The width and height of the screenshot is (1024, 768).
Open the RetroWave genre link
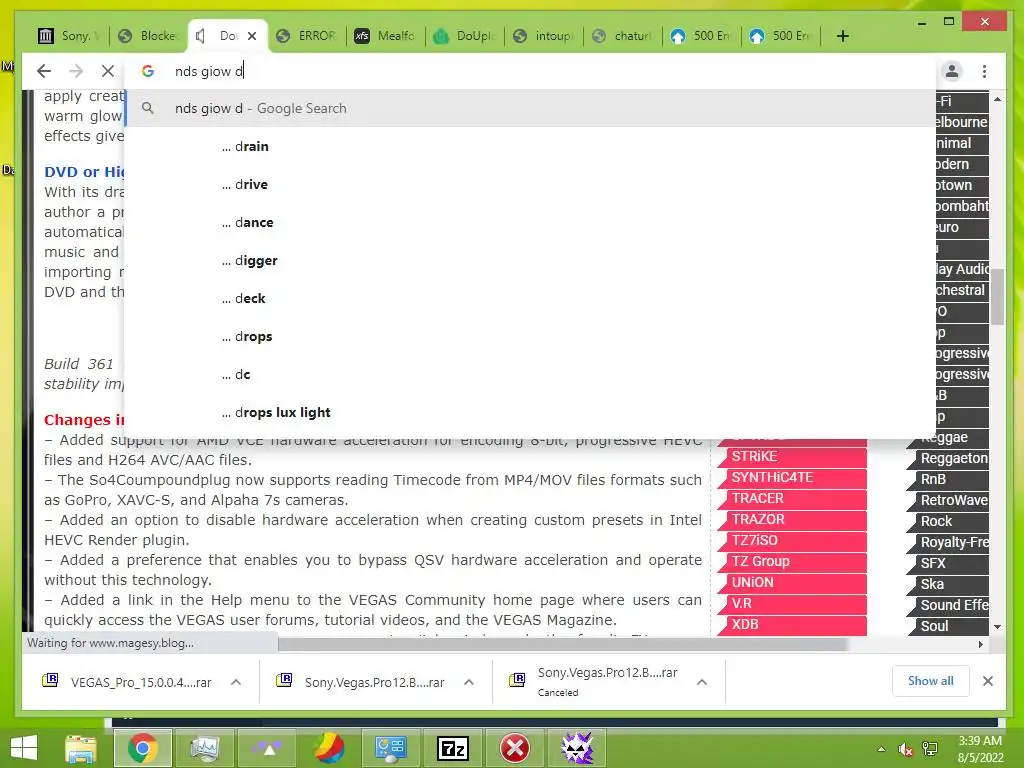coord(948,500)
